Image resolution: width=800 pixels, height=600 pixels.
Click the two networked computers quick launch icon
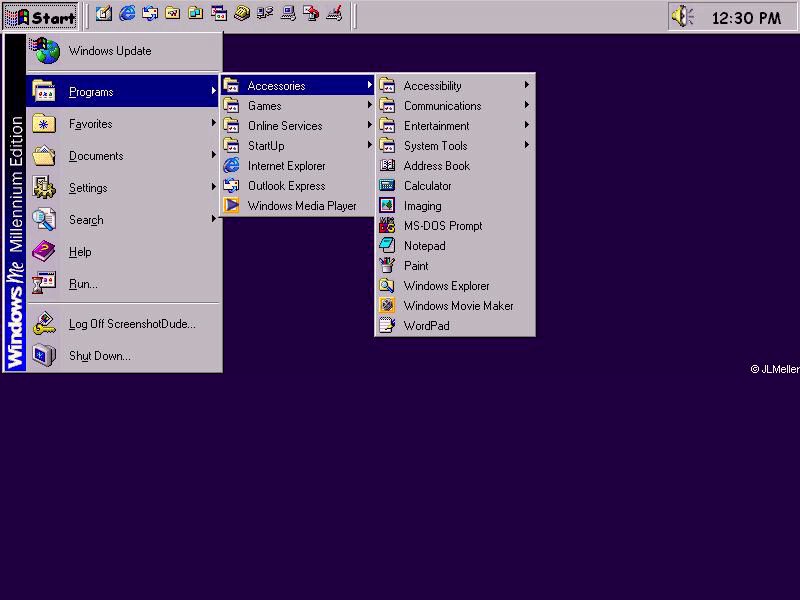265,14
